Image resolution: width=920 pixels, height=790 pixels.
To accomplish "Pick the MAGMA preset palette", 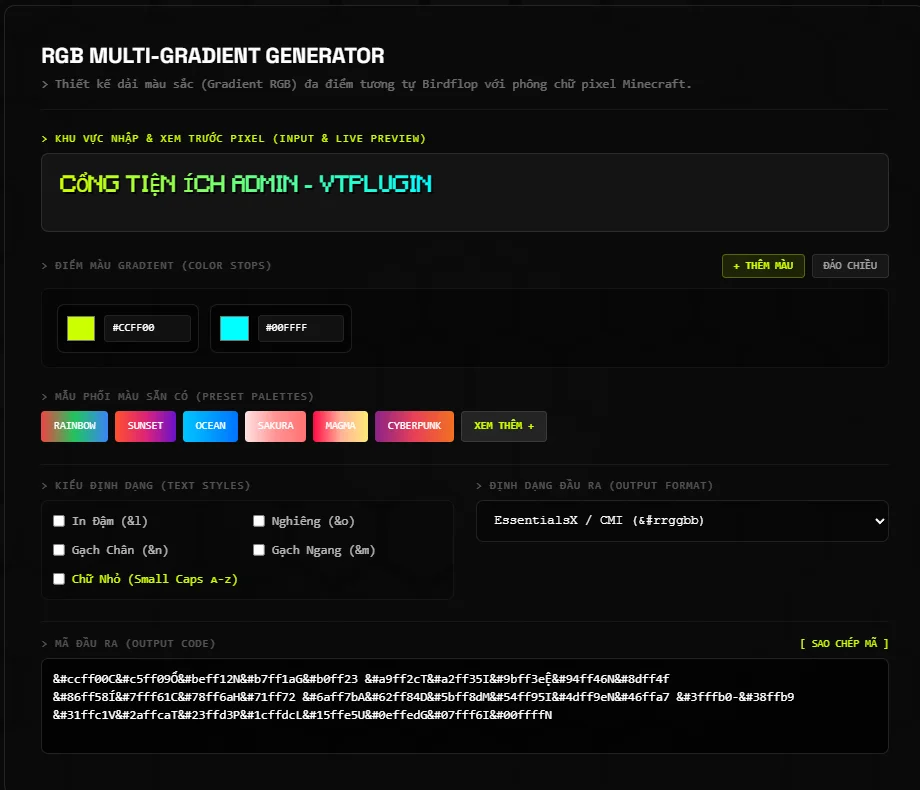I will pos(340,426).
